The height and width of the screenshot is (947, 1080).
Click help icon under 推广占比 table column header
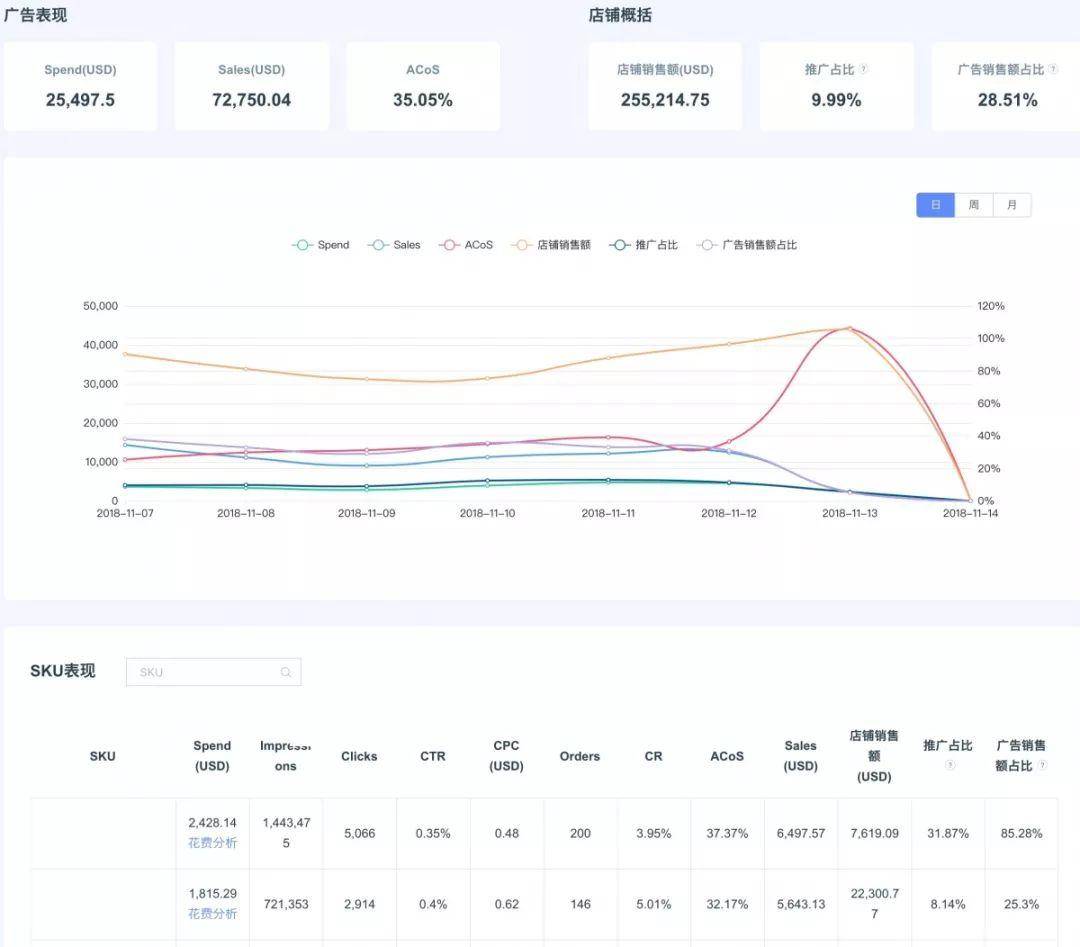click(x=949, y=764)
